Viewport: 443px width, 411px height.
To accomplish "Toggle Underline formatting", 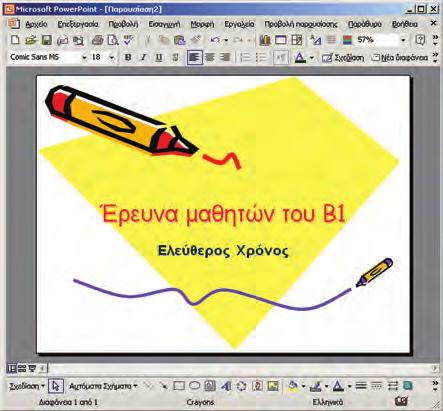I will coord(159,58).
